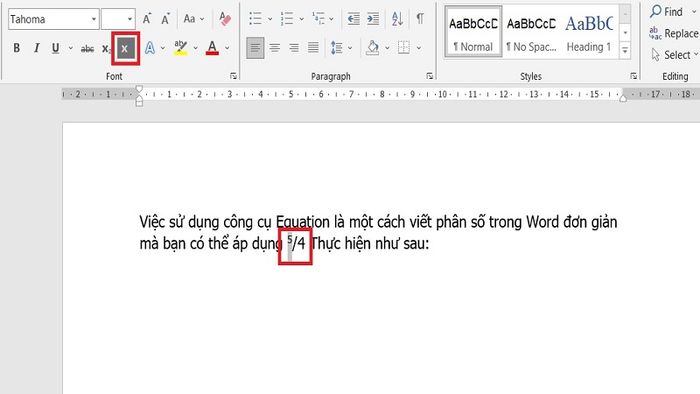This screenshot has height=394, width=700.
Task: Apply Text Effects and Typography
Action: [150, 48]
